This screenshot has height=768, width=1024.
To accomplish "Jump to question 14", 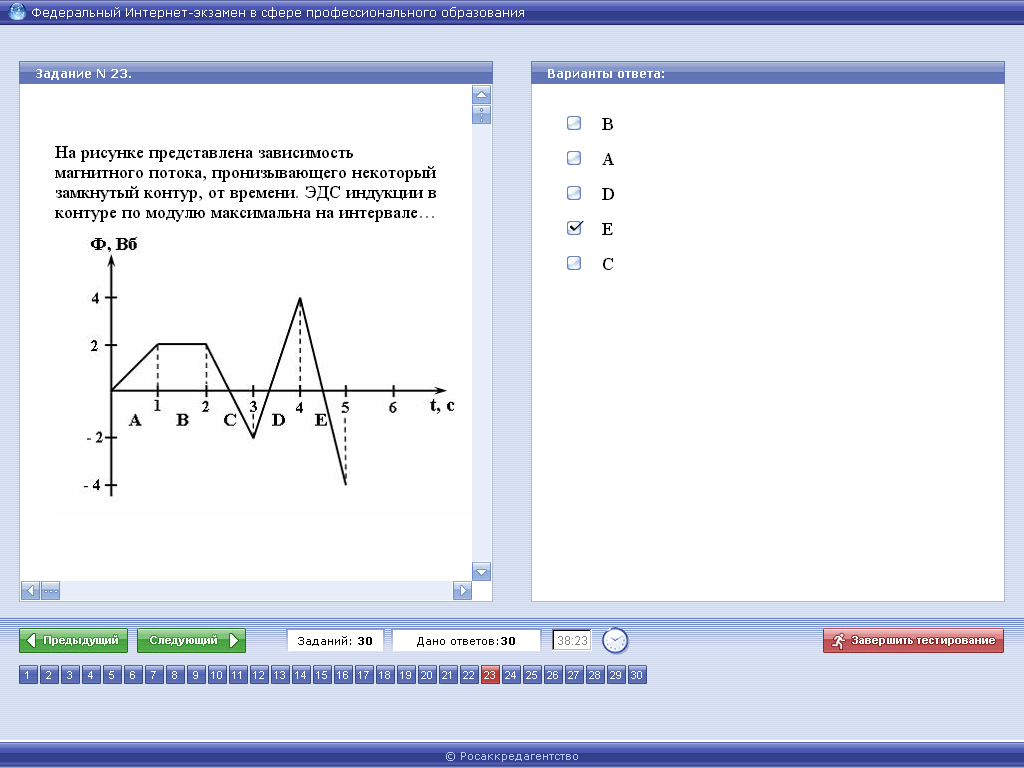I will coord(300,675).
